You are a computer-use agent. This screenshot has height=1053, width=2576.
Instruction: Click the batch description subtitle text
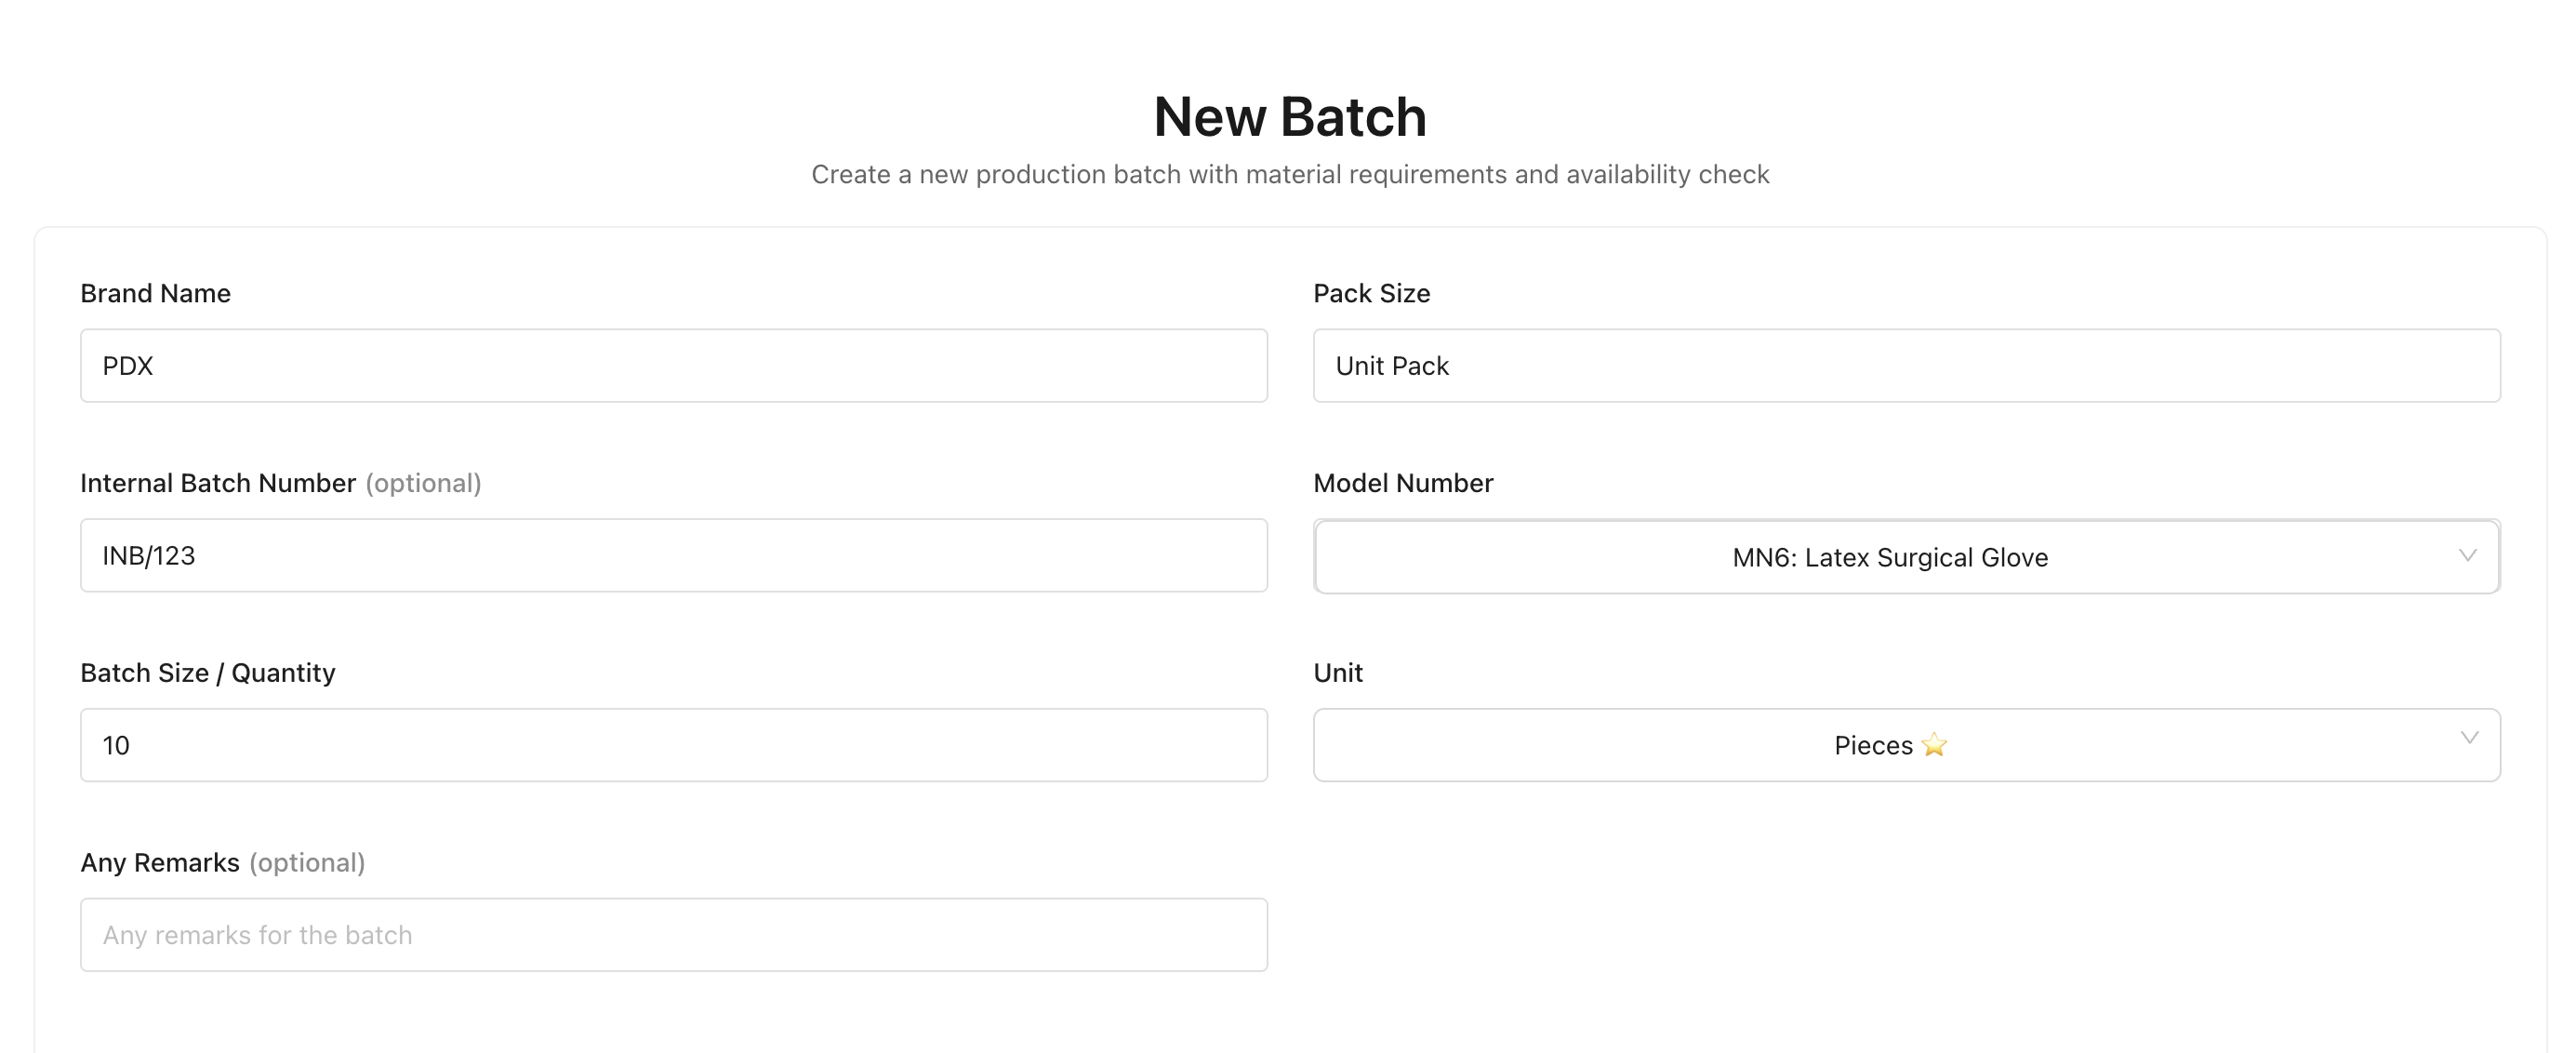tap(1289, 174)
